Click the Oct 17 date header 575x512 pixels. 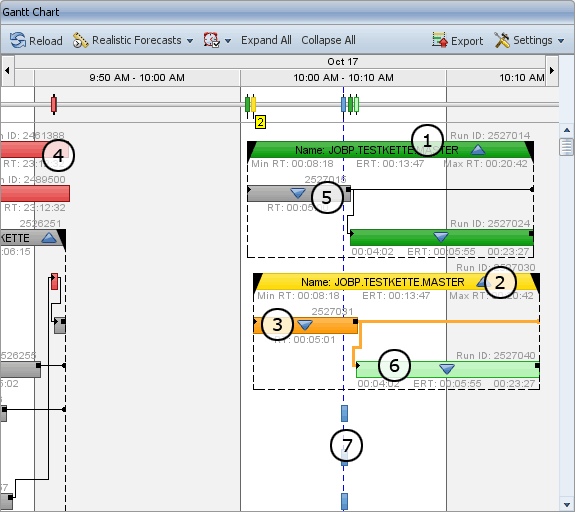(x=343, y=62)
